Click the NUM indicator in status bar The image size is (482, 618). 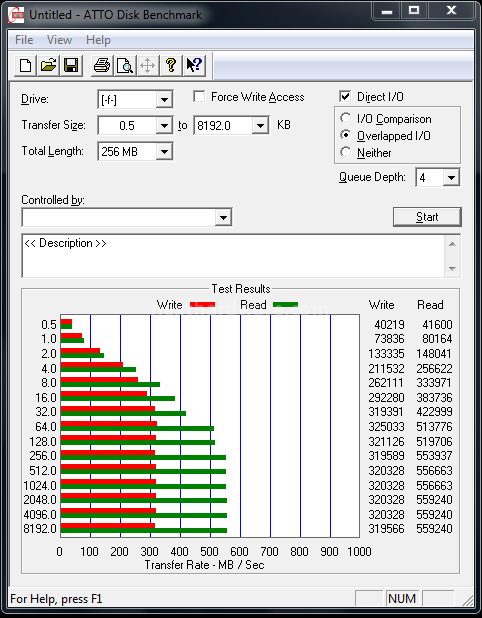pos(402,599)
